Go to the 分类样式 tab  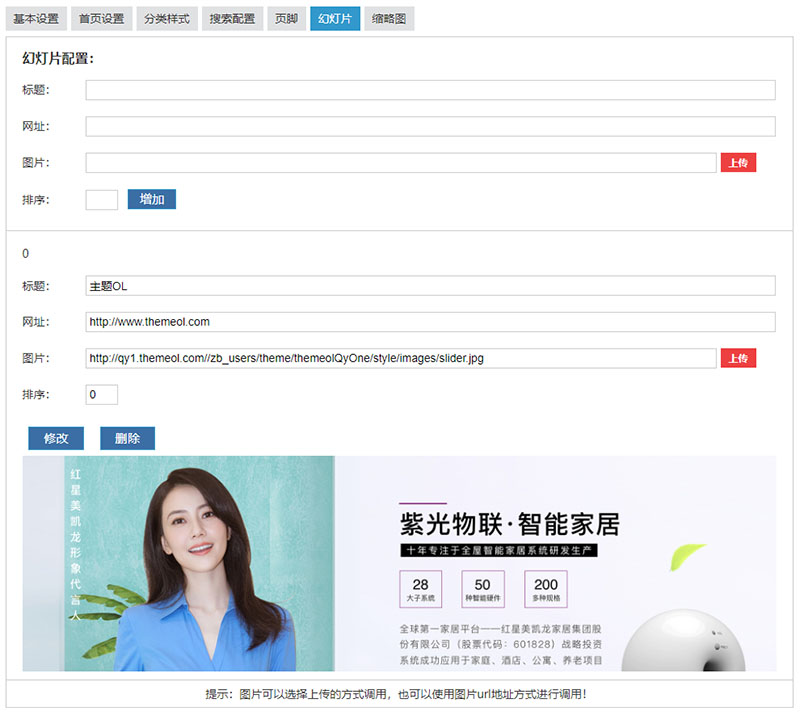click(166, 19)
